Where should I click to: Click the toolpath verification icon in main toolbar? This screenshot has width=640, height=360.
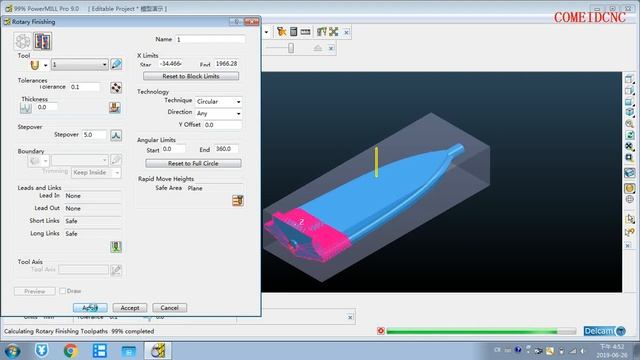click(322, 31)
